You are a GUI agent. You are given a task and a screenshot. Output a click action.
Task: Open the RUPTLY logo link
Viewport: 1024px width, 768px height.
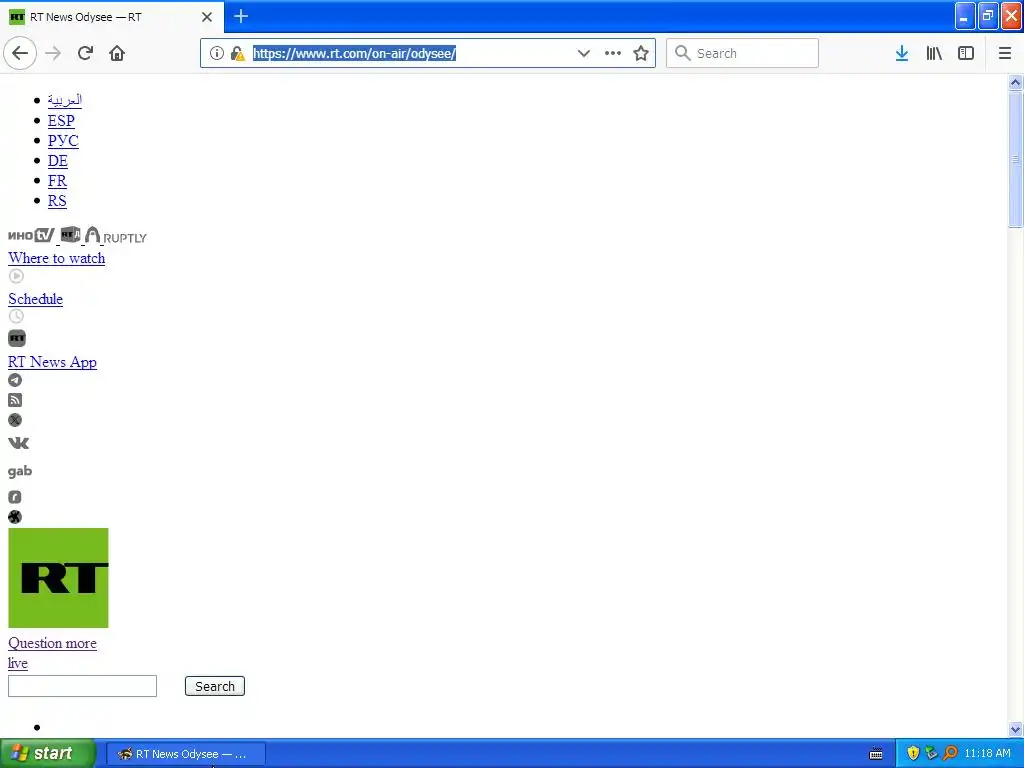click(x=116, y=236)
